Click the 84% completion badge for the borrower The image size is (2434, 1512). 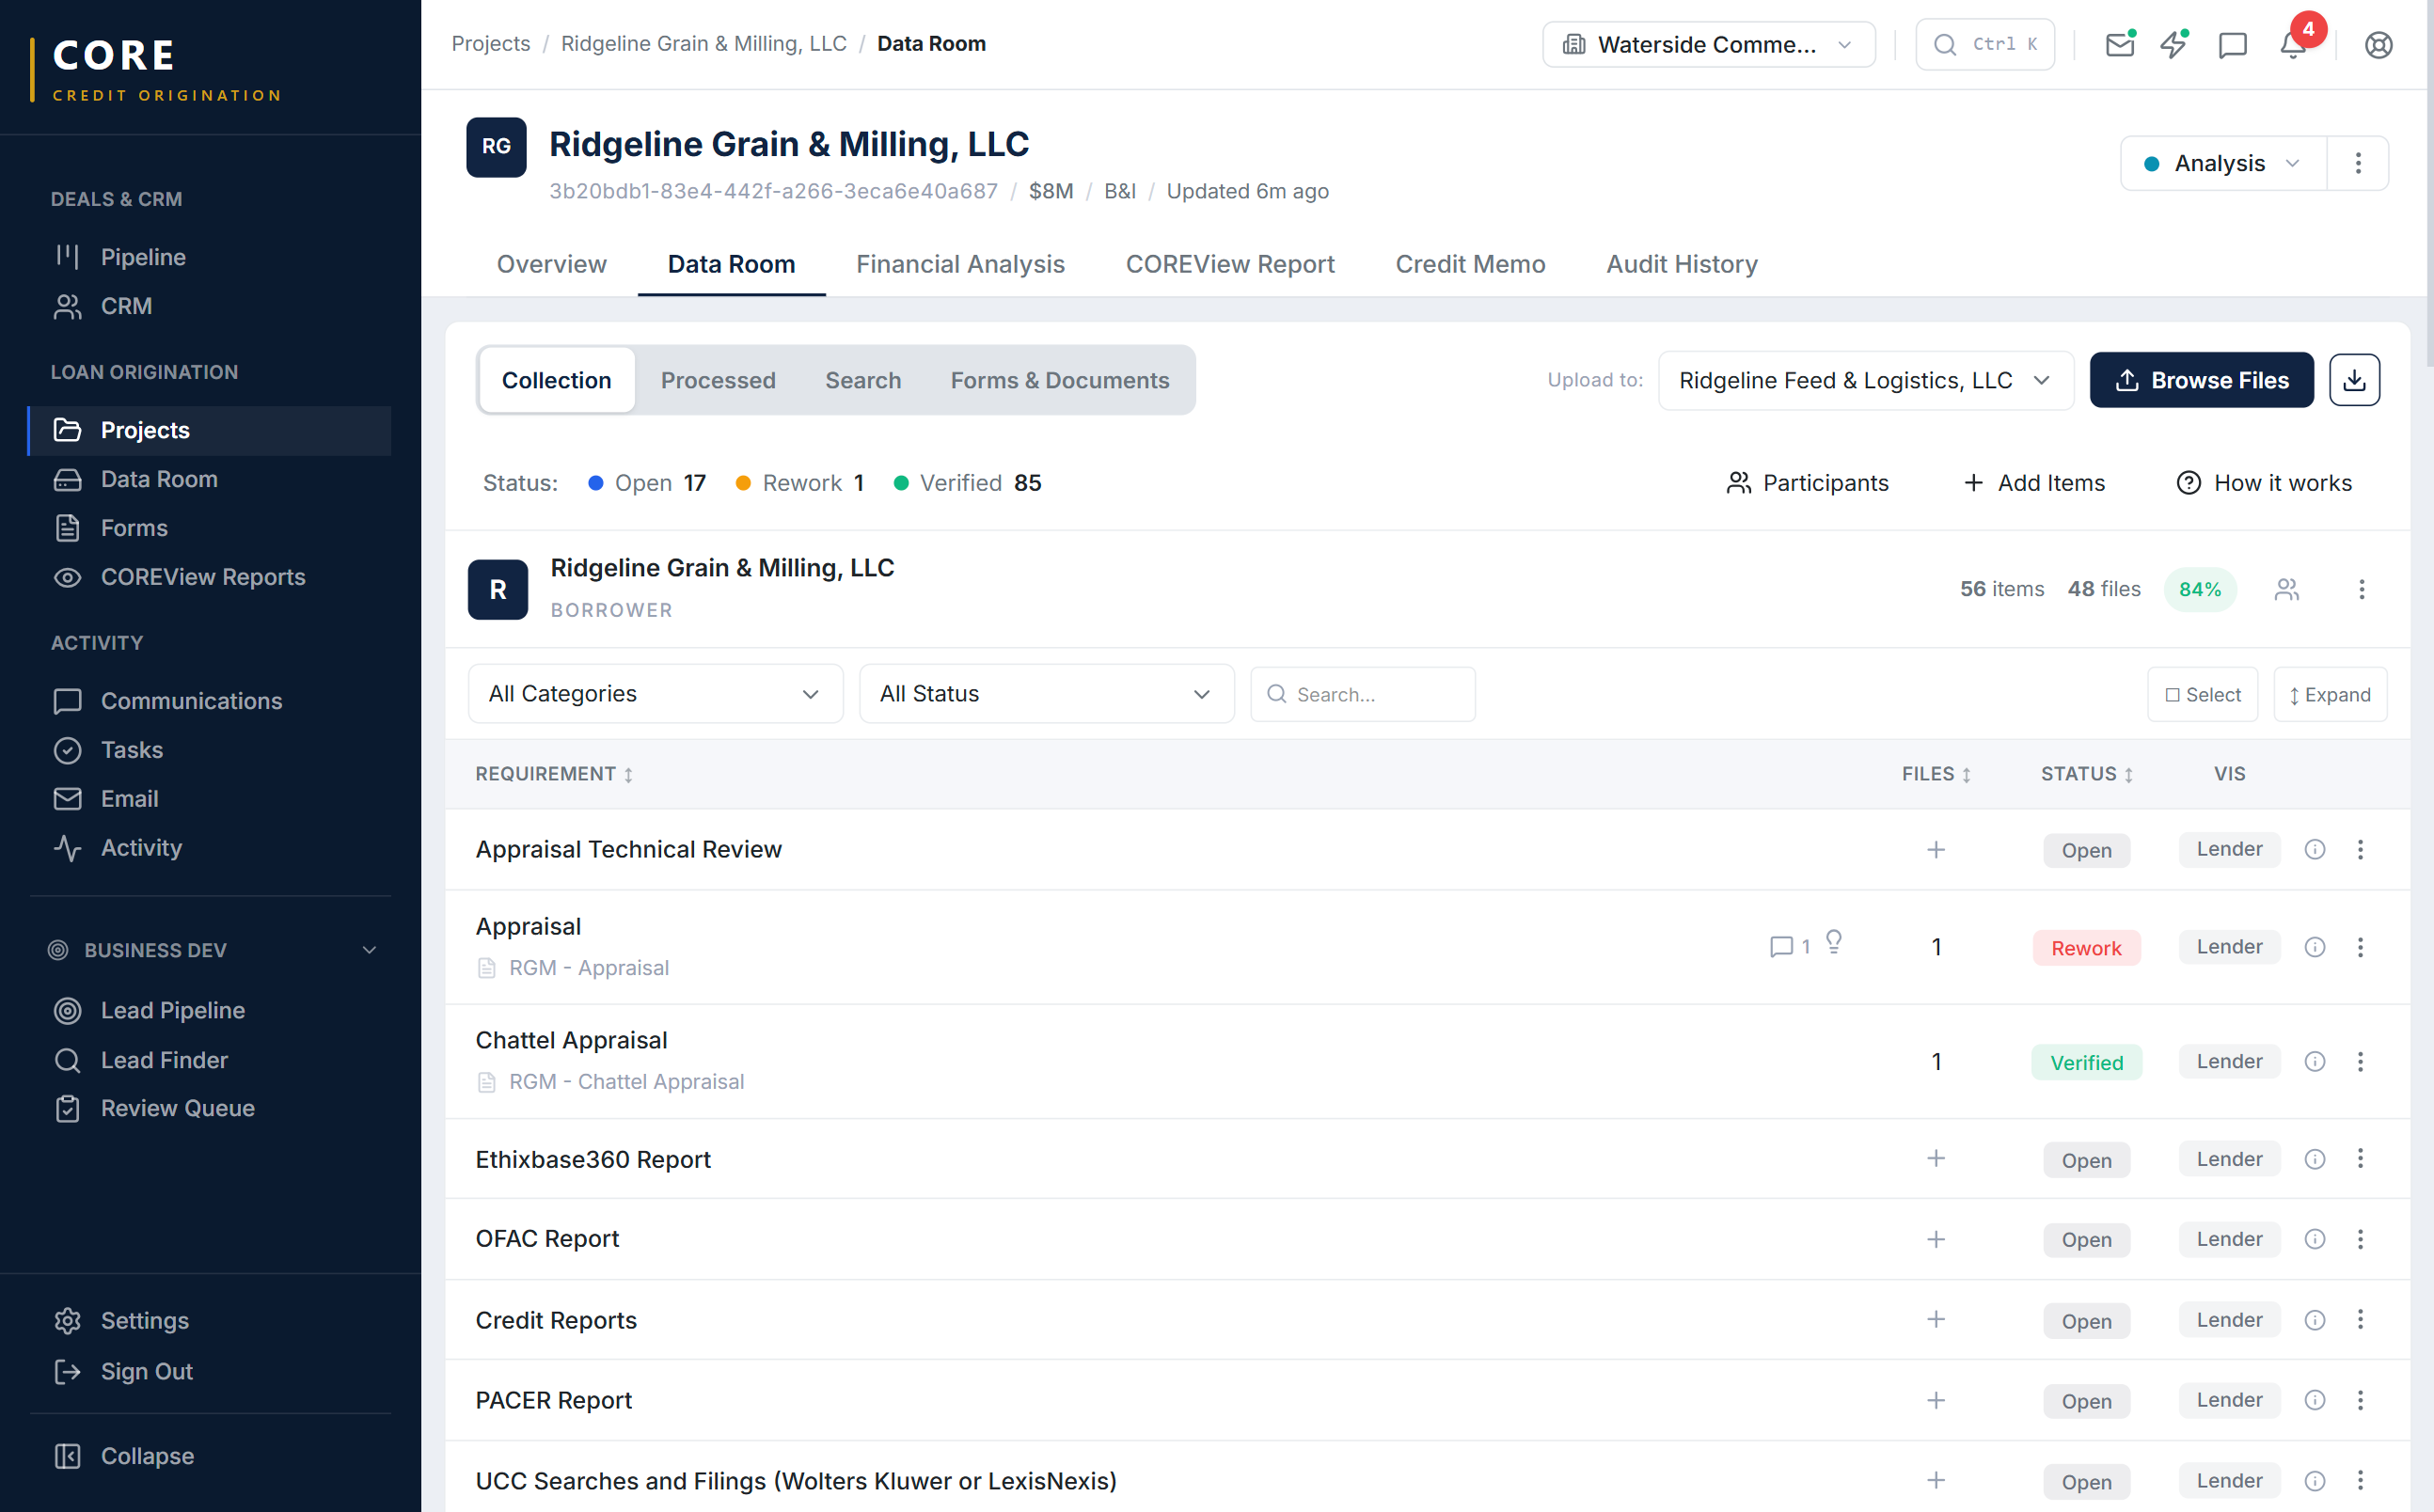(2200, 589)
